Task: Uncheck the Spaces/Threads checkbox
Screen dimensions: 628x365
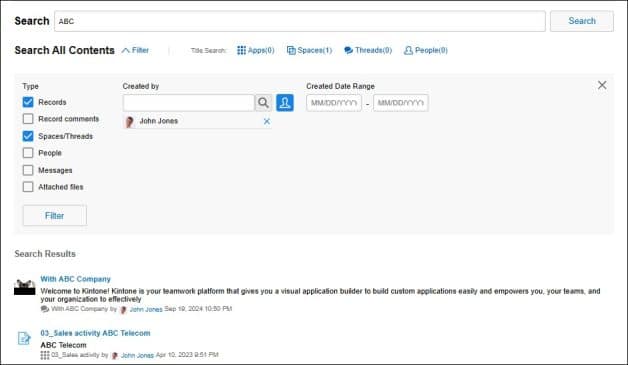Action: 28,136
